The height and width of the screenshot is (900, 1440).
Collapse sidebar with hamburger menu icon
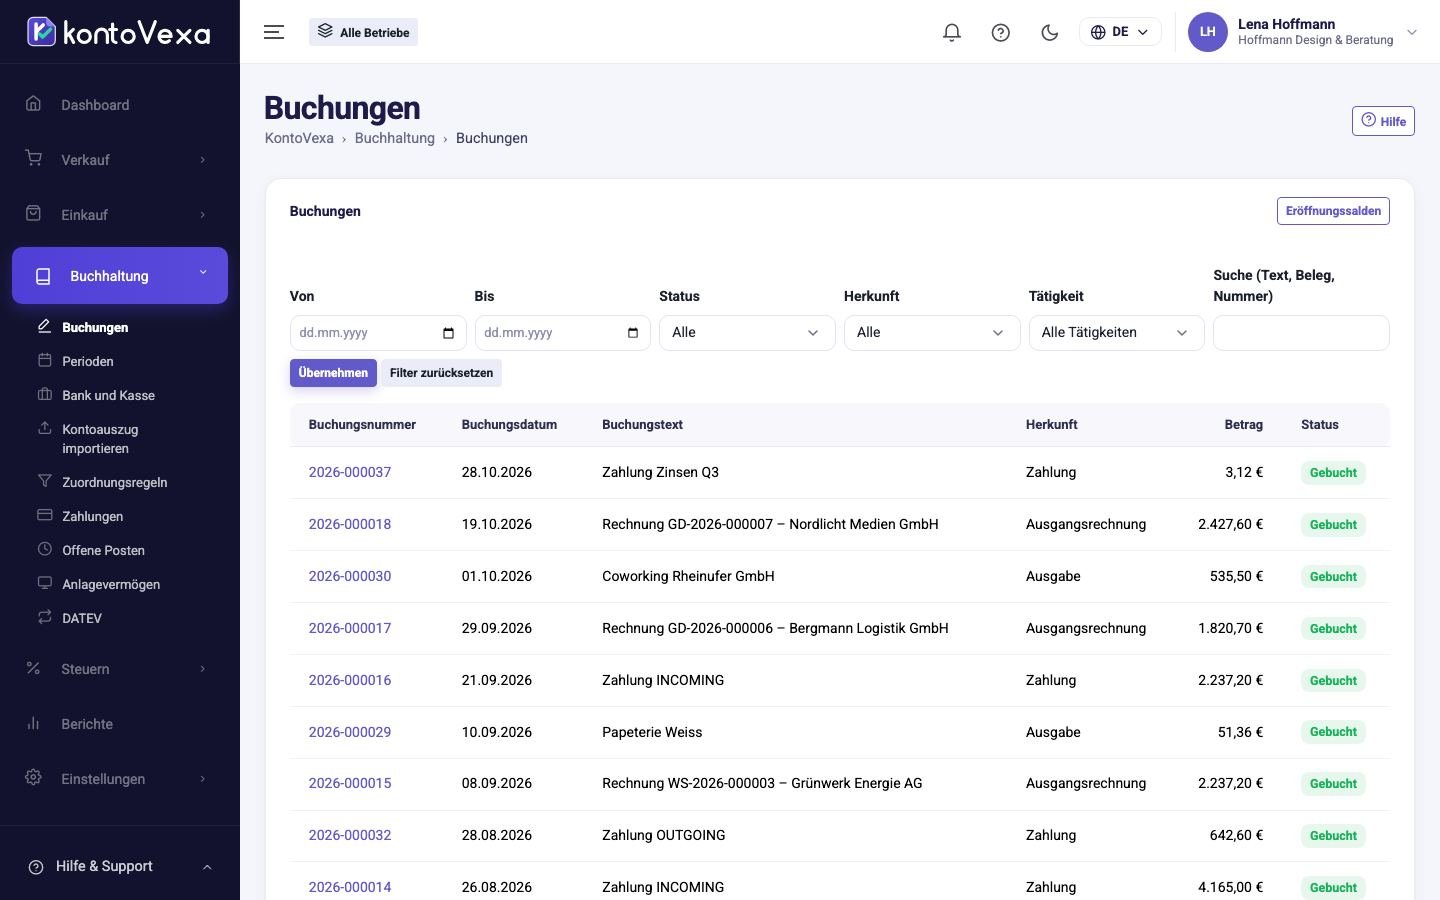pyautogui.click(x=274, y=32)
